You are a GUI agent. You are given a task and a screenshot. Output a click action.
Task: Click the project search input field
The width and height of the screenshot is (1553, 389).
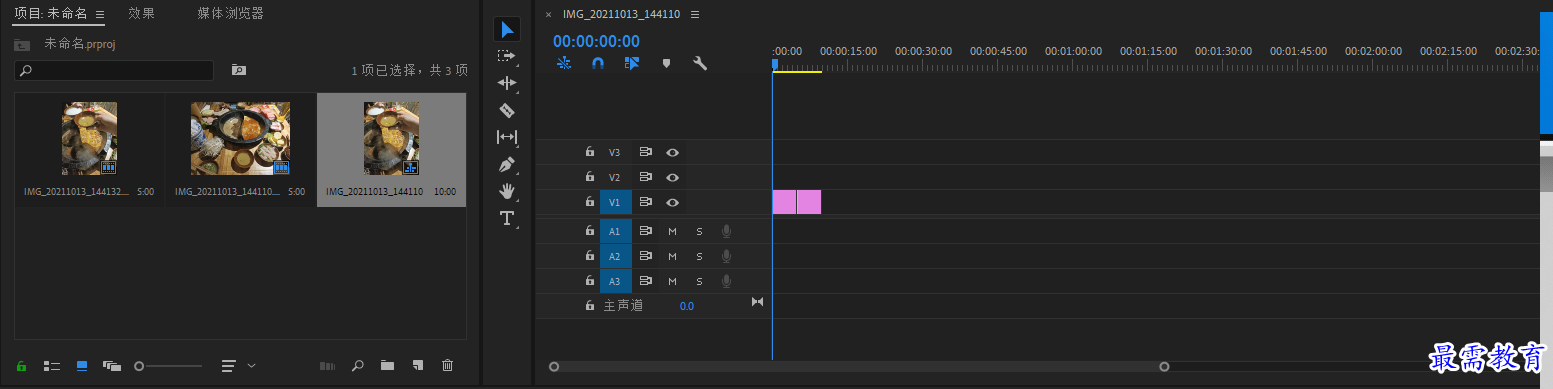point(114,70)
